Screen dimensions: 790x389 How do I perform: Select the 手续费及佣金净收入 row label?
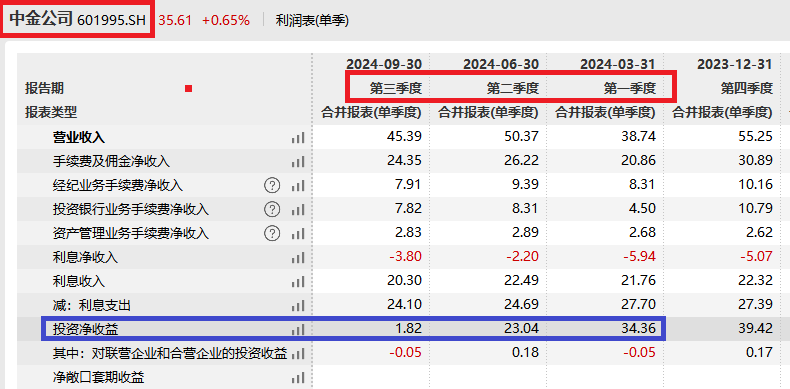coord(111,162)
